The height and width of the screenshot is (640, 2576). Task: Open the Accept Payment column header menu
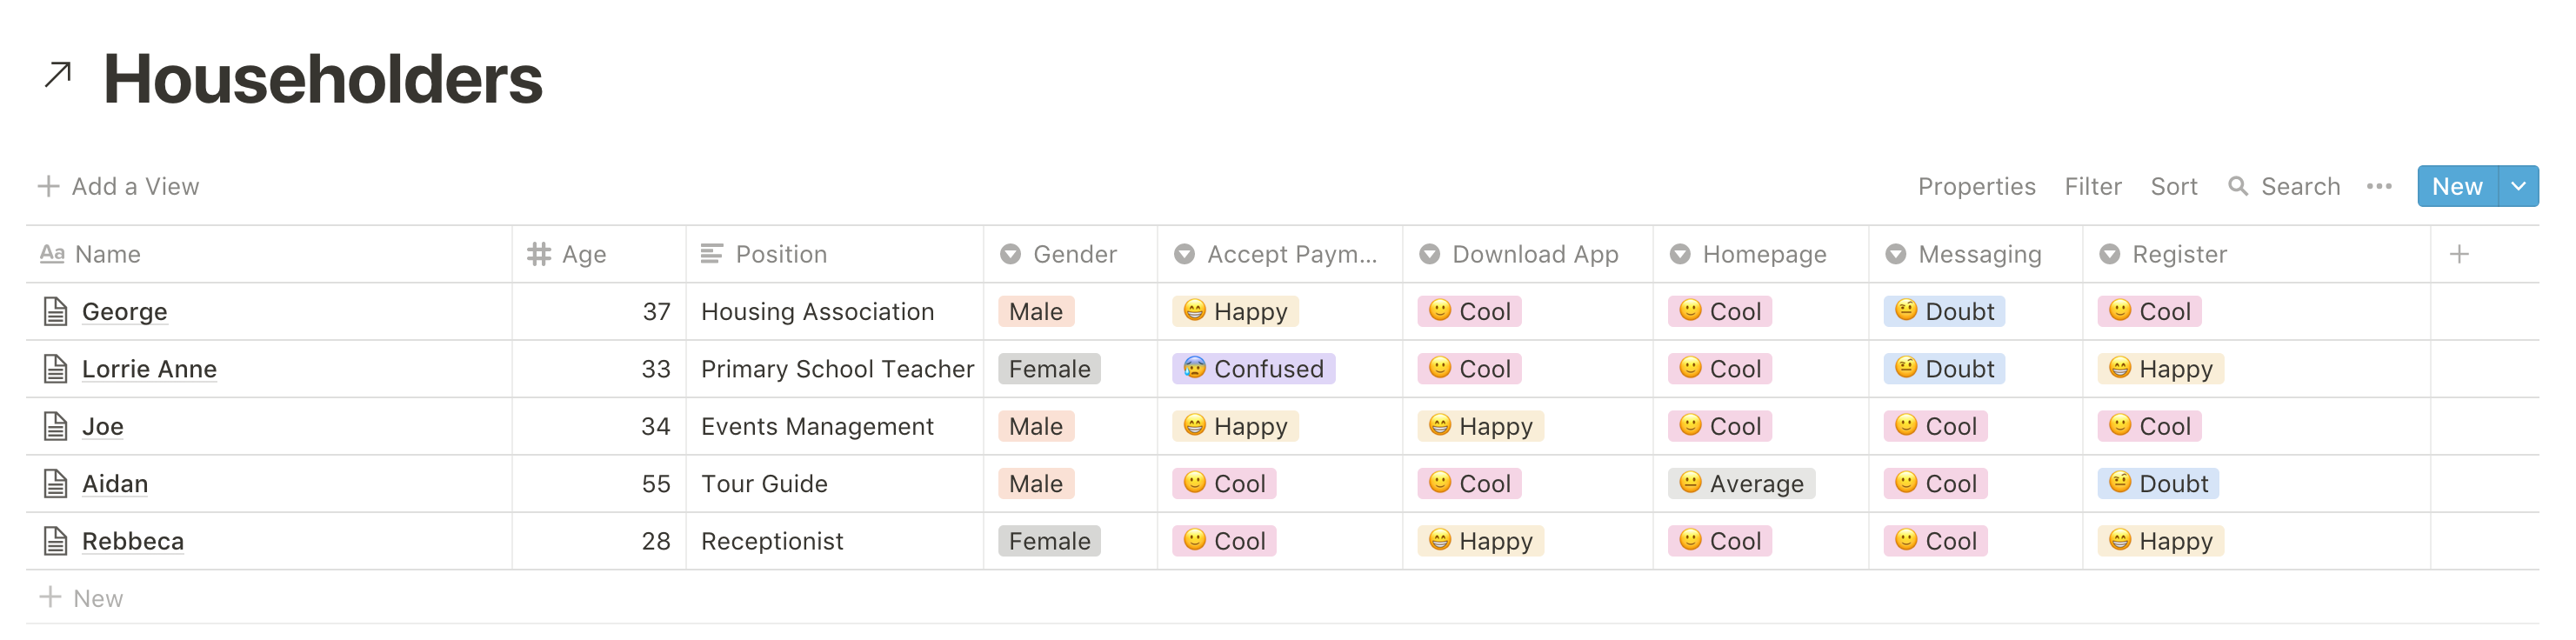(x=1280, y=254)
